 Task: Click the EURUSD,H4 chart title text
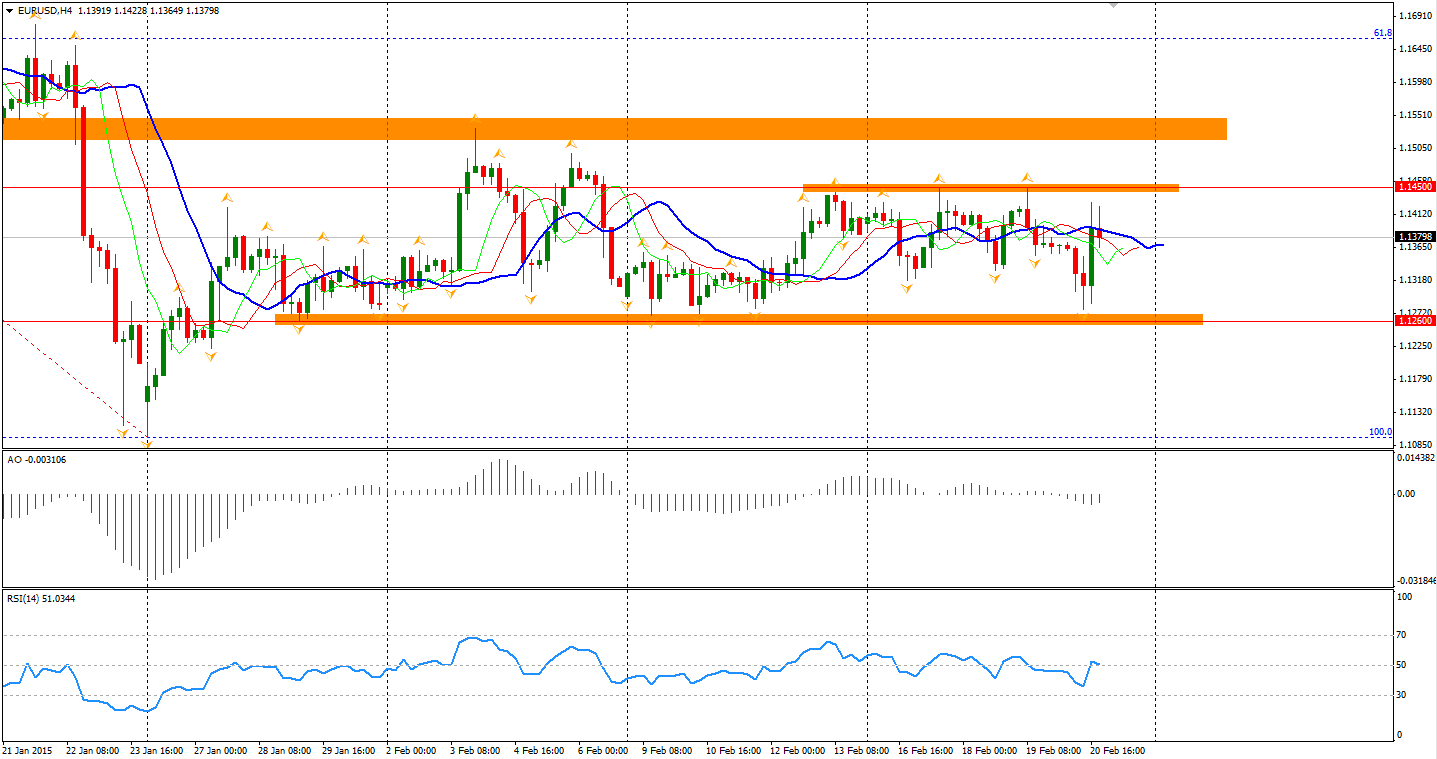click(x=45, y=10)
